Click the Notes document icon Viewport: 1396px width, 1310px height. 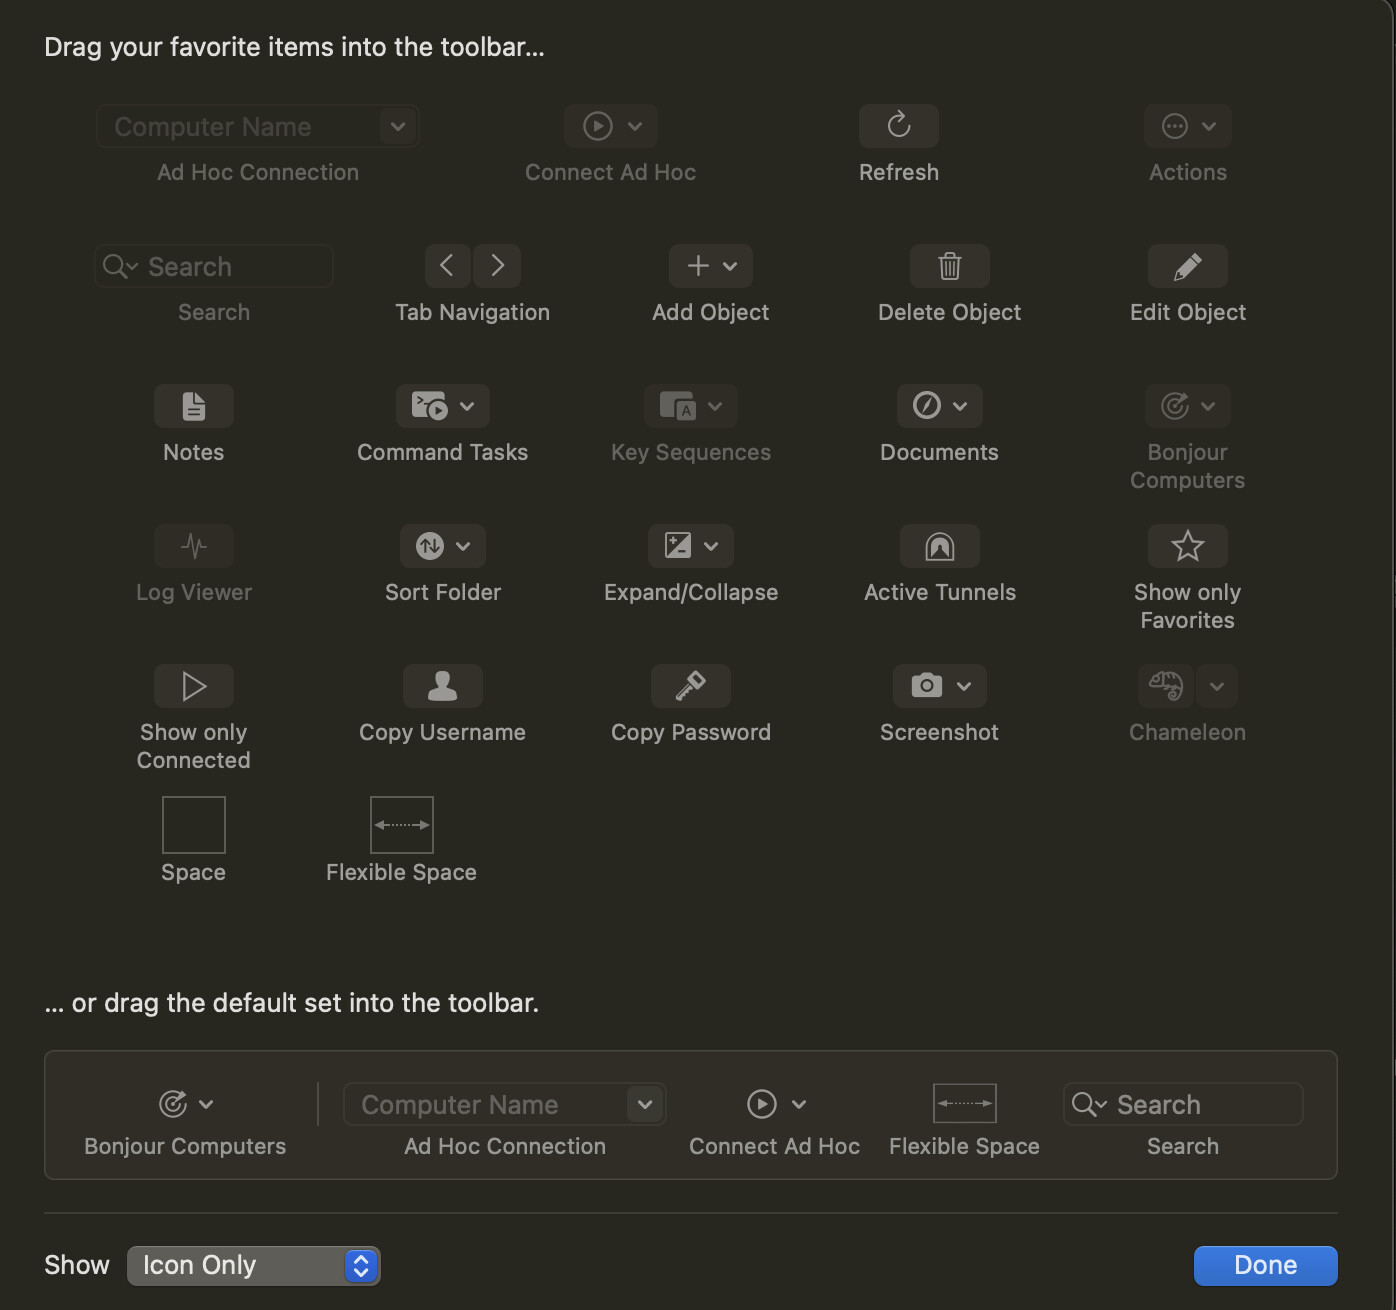(193, 406)
